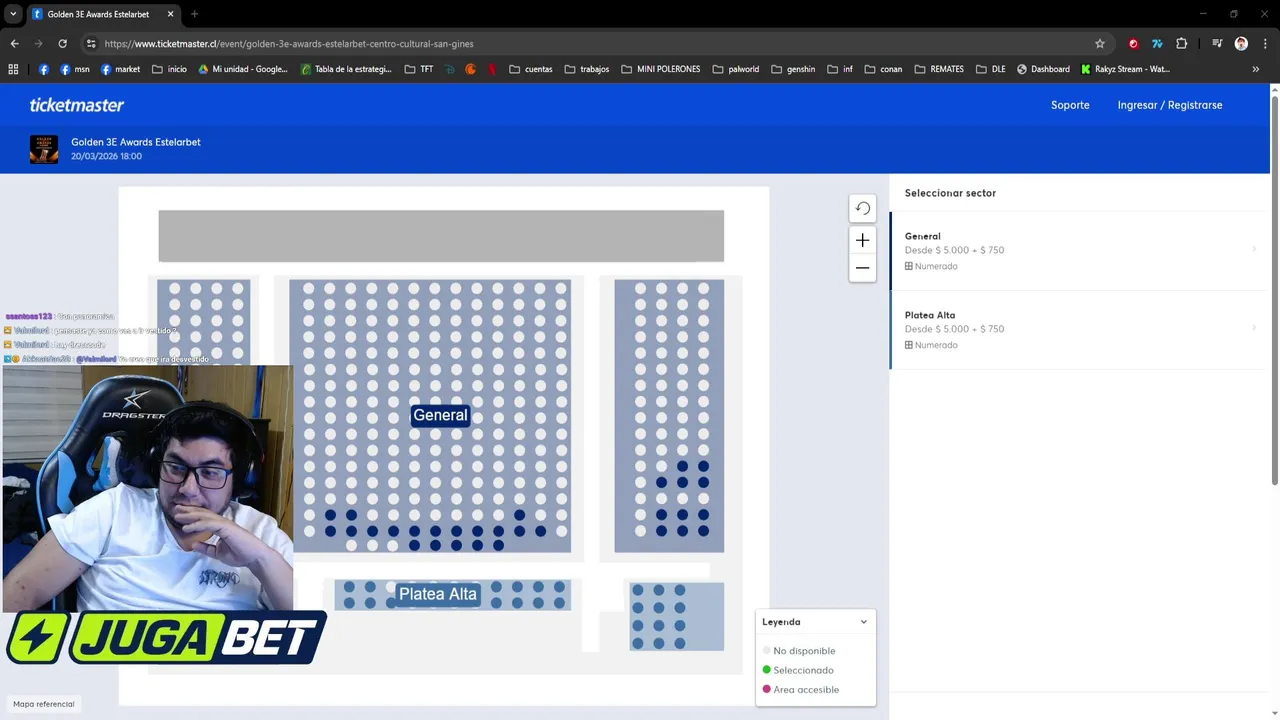
Task: Open the market bookmark
Action: click(x=120, y=69)
